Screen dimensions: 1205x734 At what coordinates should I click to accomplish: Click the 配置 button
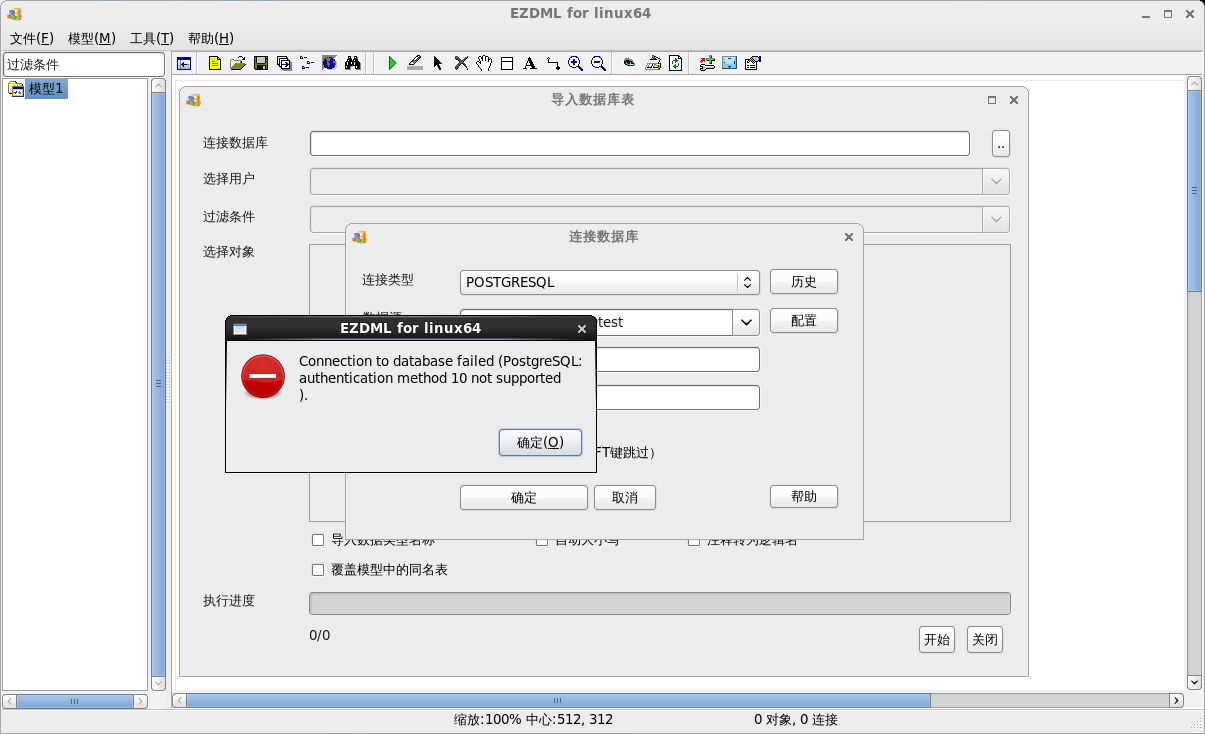click(x=804, y=320)
